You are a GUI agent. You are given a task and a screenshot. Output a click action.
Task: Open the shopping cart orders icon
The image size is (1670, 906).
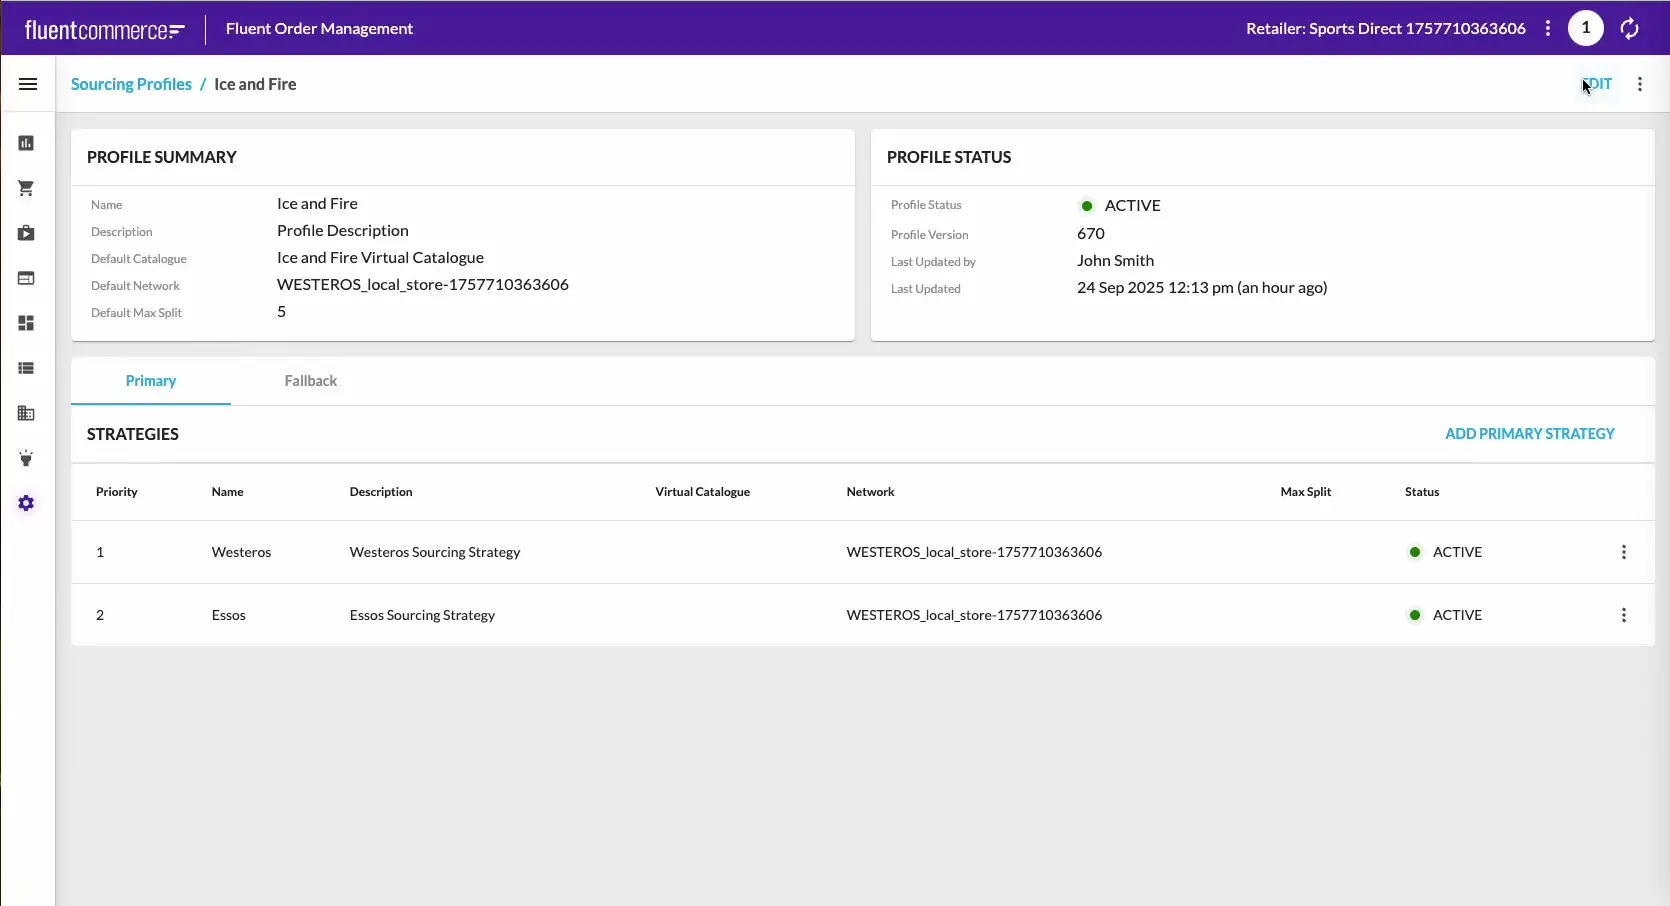pyautogui.click(x=27, y=188)
